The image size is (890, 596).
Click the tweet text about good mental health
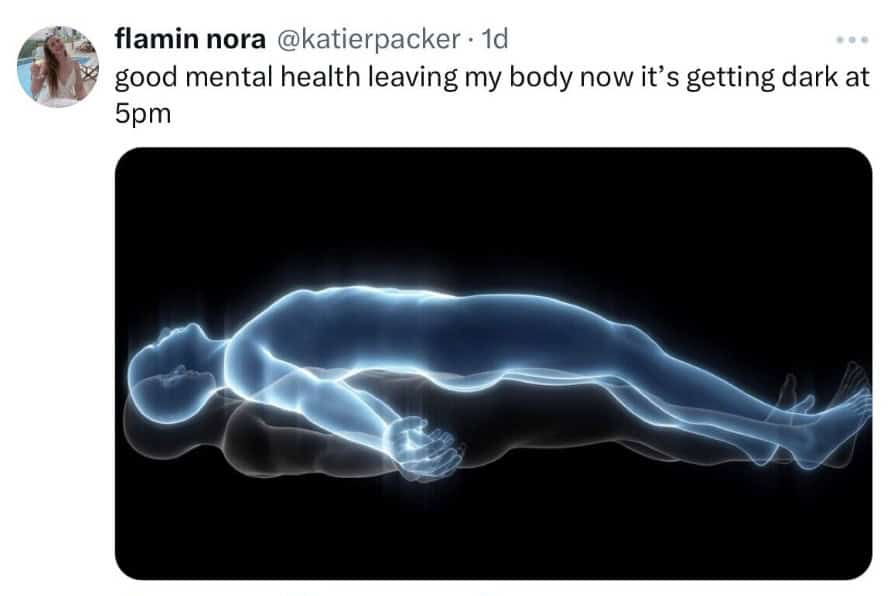tap(492, 95)
